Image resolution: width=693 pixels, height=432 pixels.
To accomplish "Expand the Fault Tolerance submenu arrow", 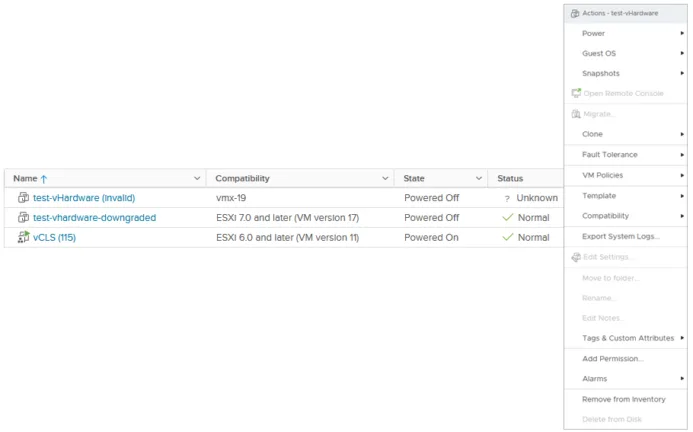I will (682, 155).
